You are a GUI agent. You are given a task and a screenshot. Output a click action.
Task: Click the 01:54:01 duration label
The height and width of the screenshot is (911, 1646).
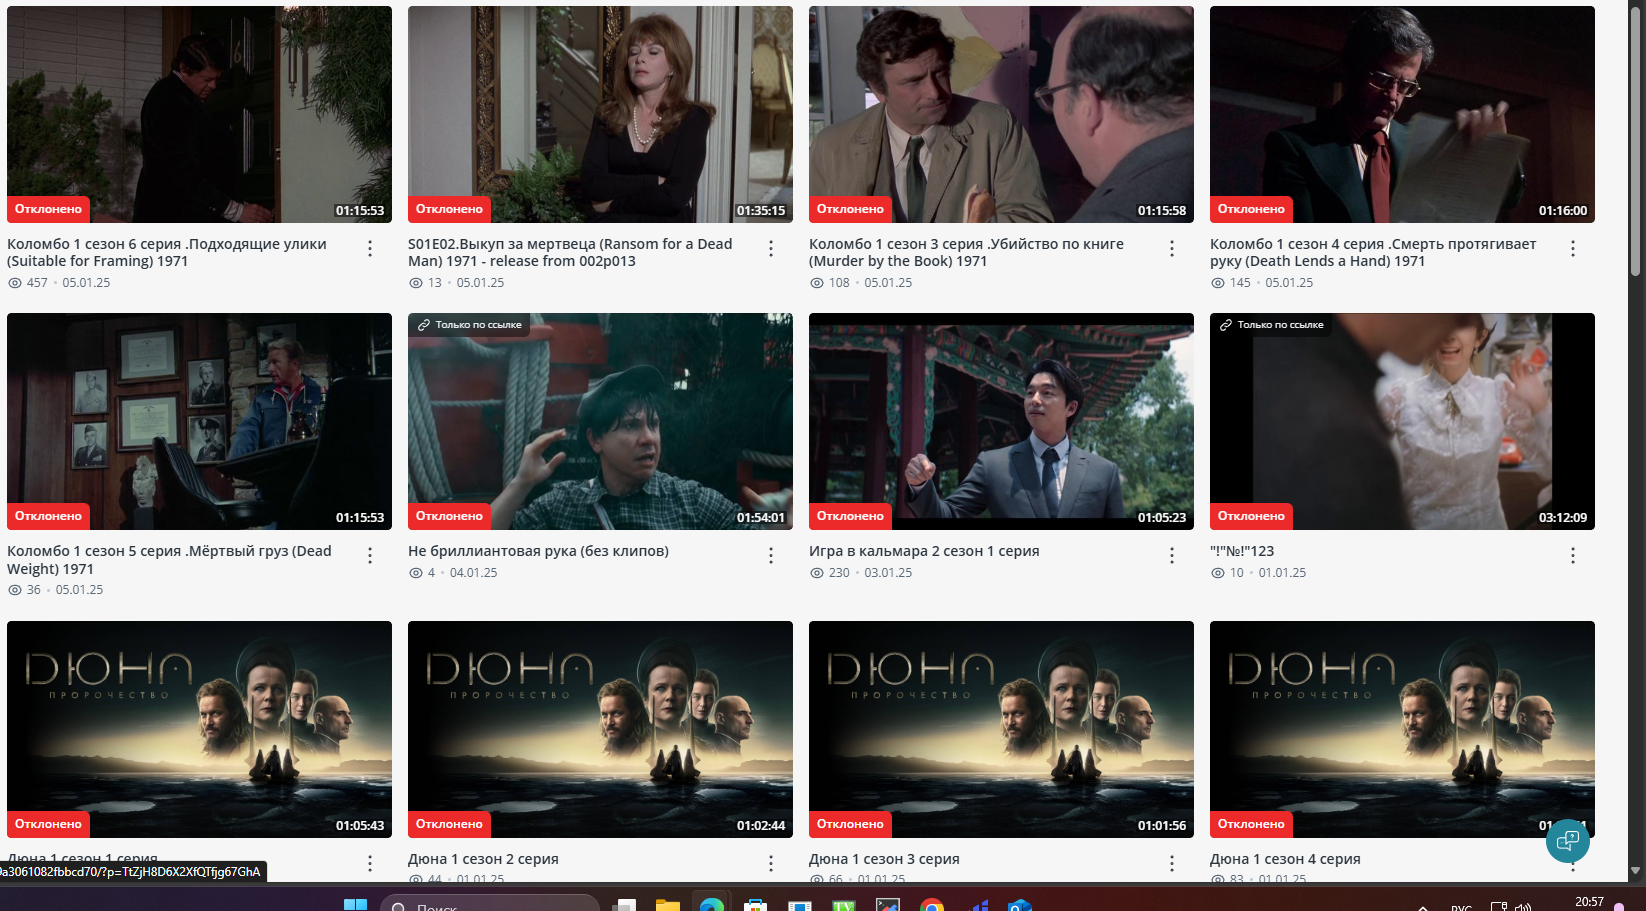point(761,518)
